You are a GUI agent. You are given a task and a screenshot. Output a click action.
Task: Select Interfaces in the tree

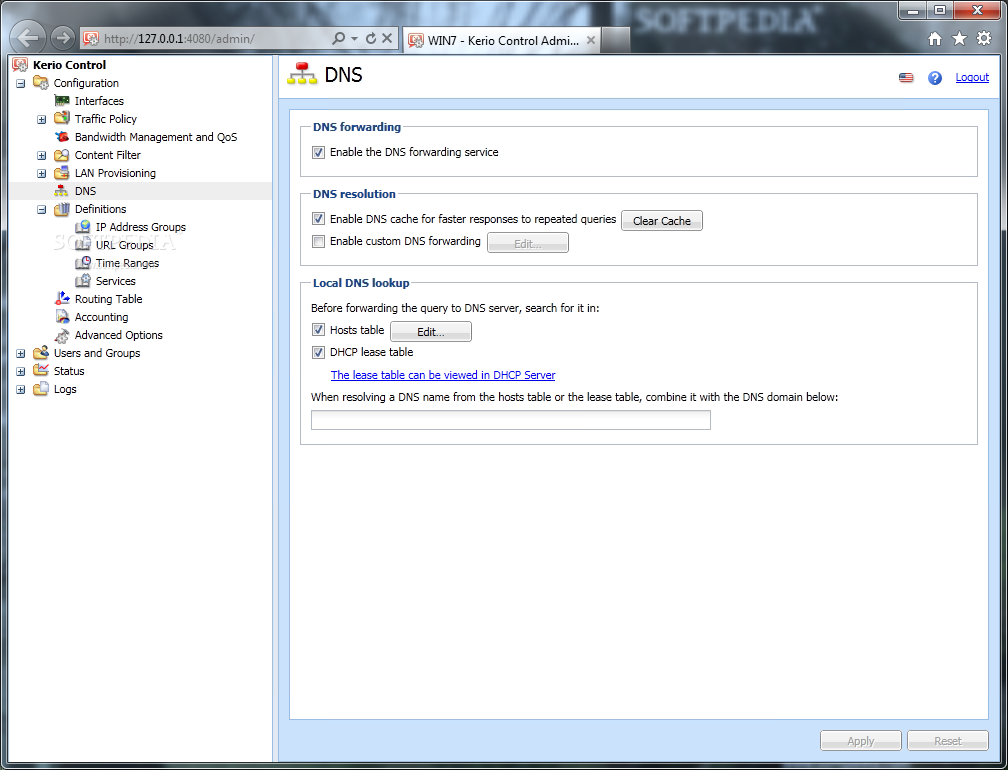99,101
